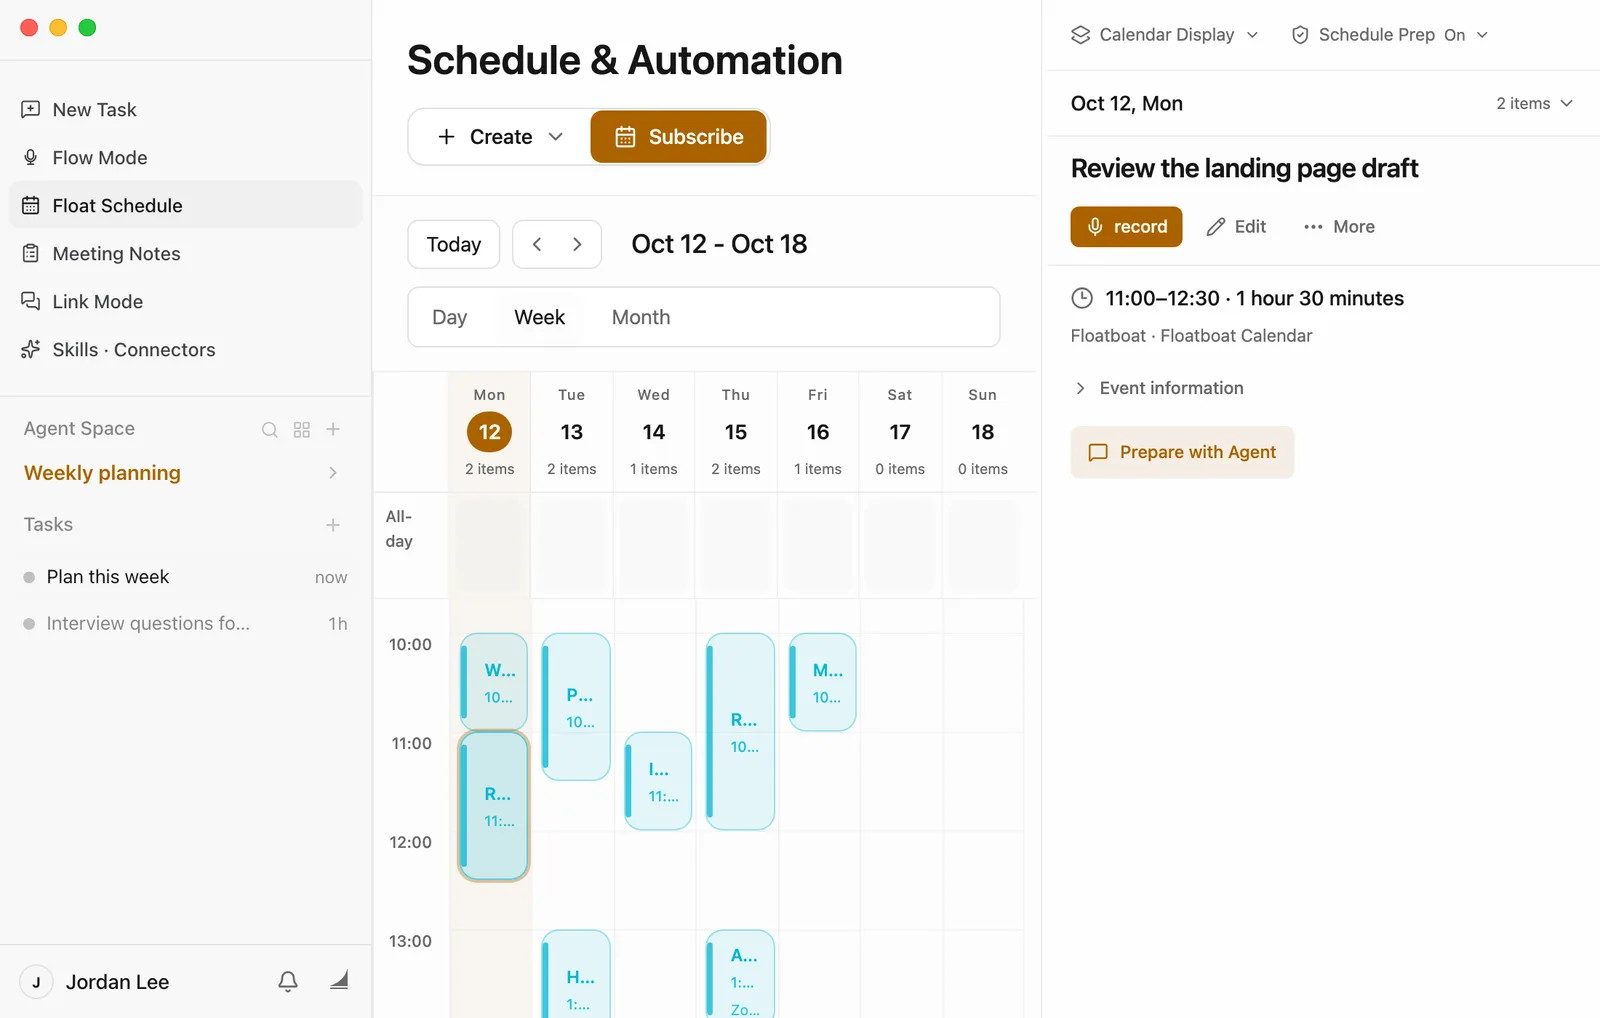This screenshot has height=1018, width=1600.
Task: Open Agent Space grid view icon
Action: pos(302,430)
